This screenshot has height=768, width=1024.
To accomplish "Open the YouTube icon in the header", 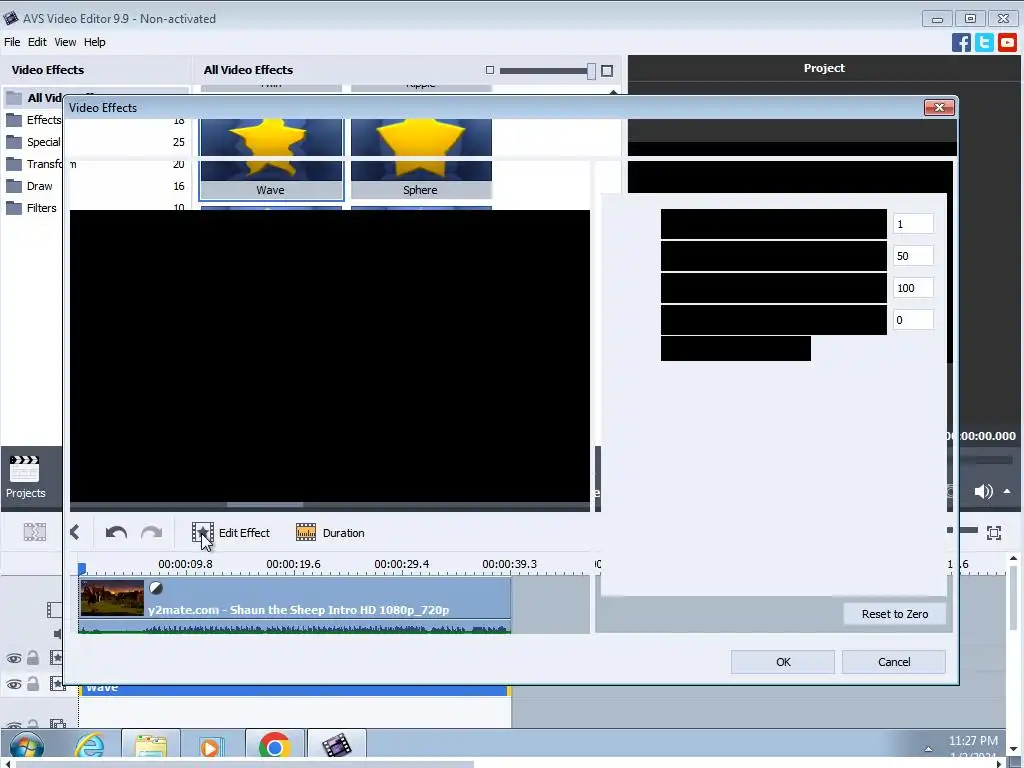I will coord(1007,42).
